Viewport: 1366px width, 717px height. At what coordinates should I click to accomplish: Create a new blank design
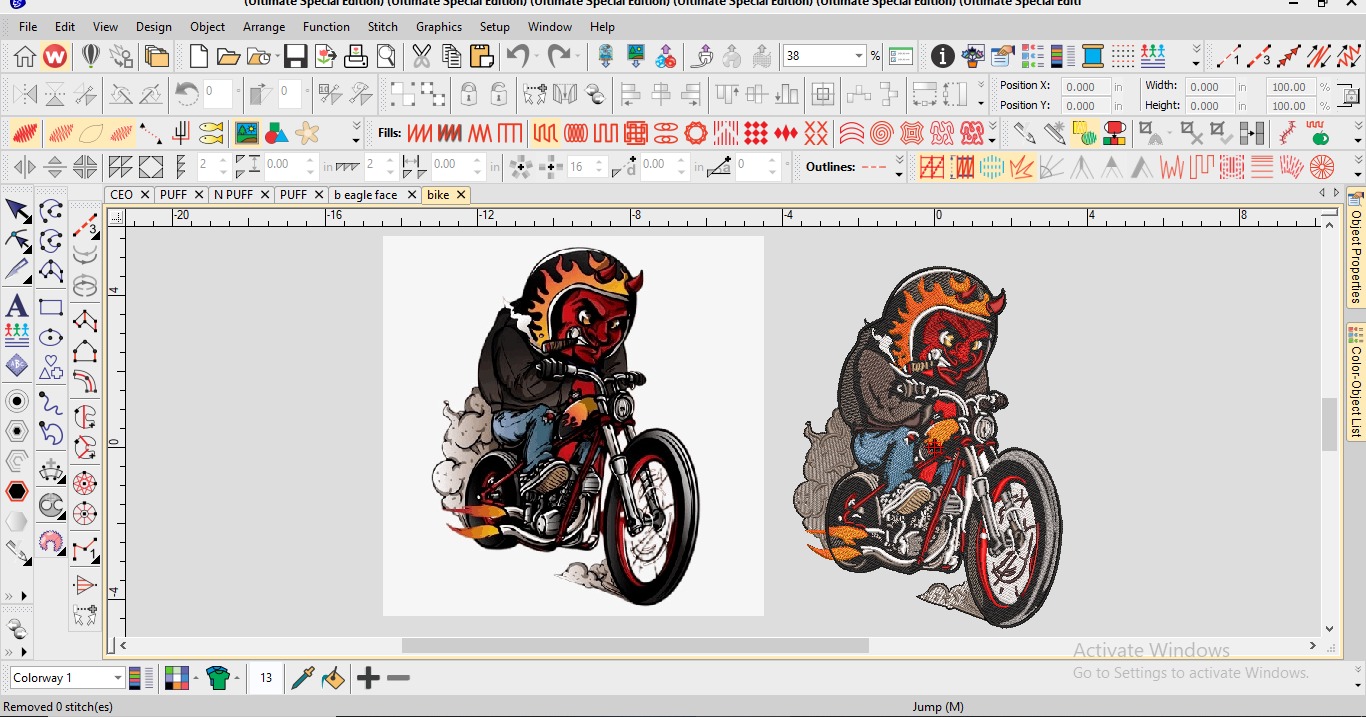tap(199, 56)
